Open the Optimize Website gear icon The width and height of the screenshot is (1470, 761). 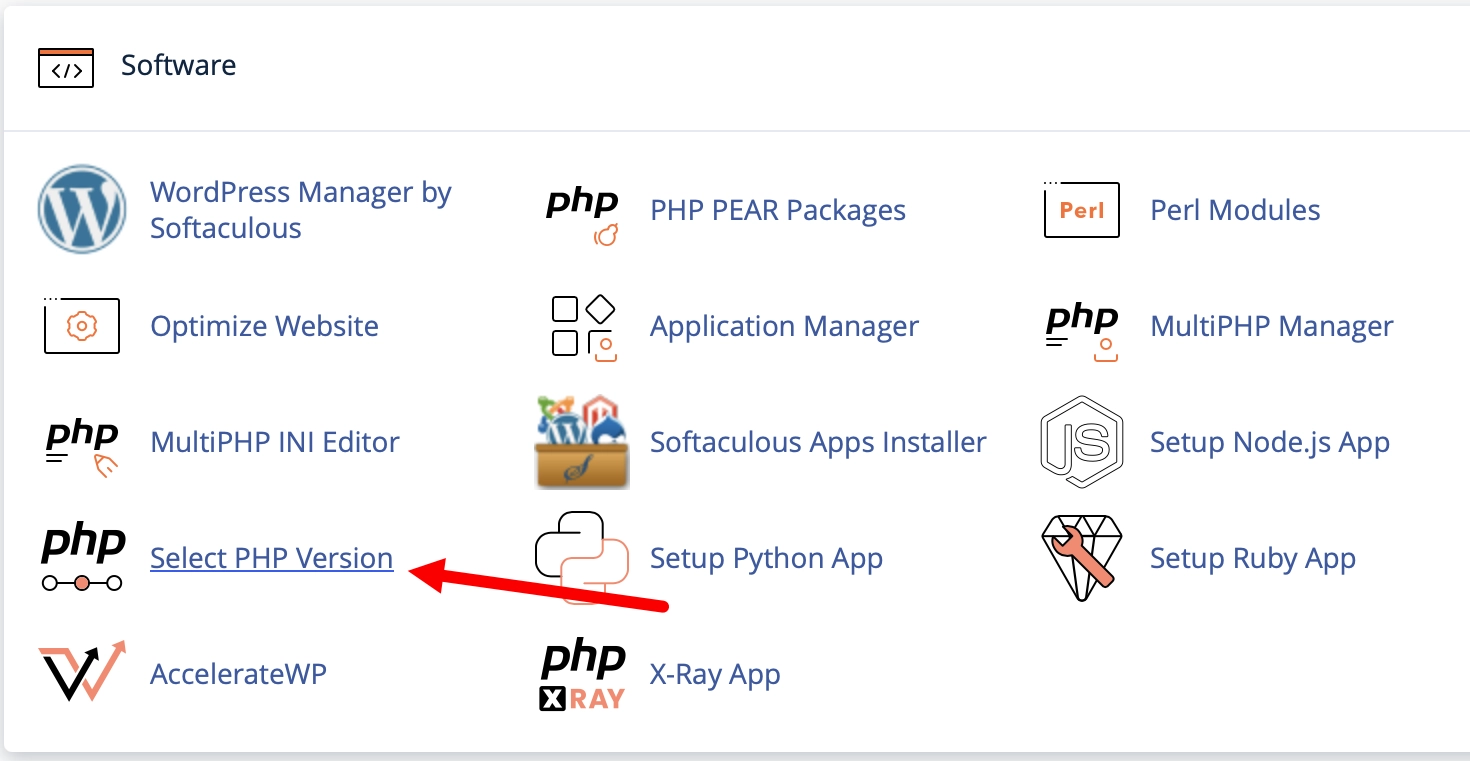click(x=82, y=326)
